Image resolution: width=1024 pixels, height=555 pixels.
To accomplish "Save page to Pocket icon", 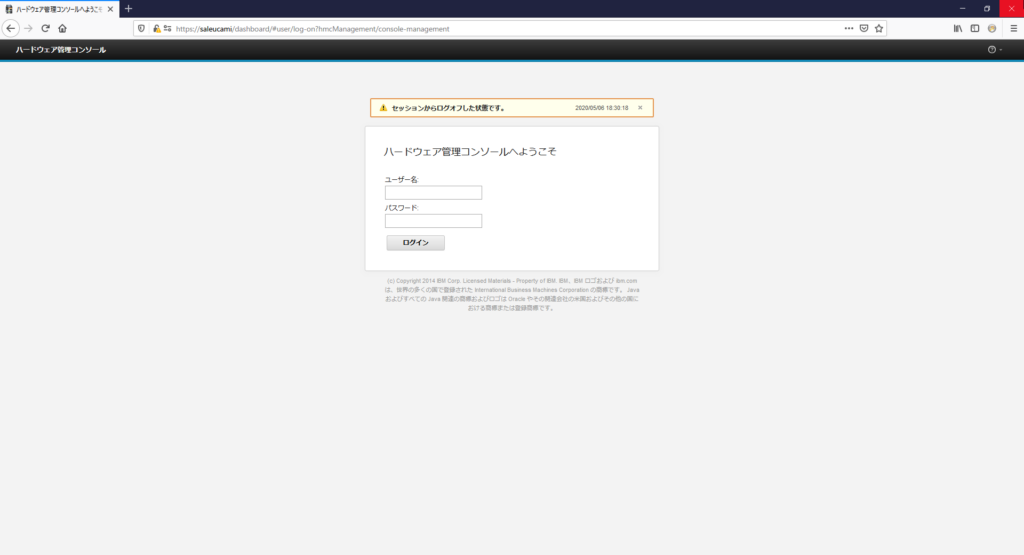I will 864,29.
